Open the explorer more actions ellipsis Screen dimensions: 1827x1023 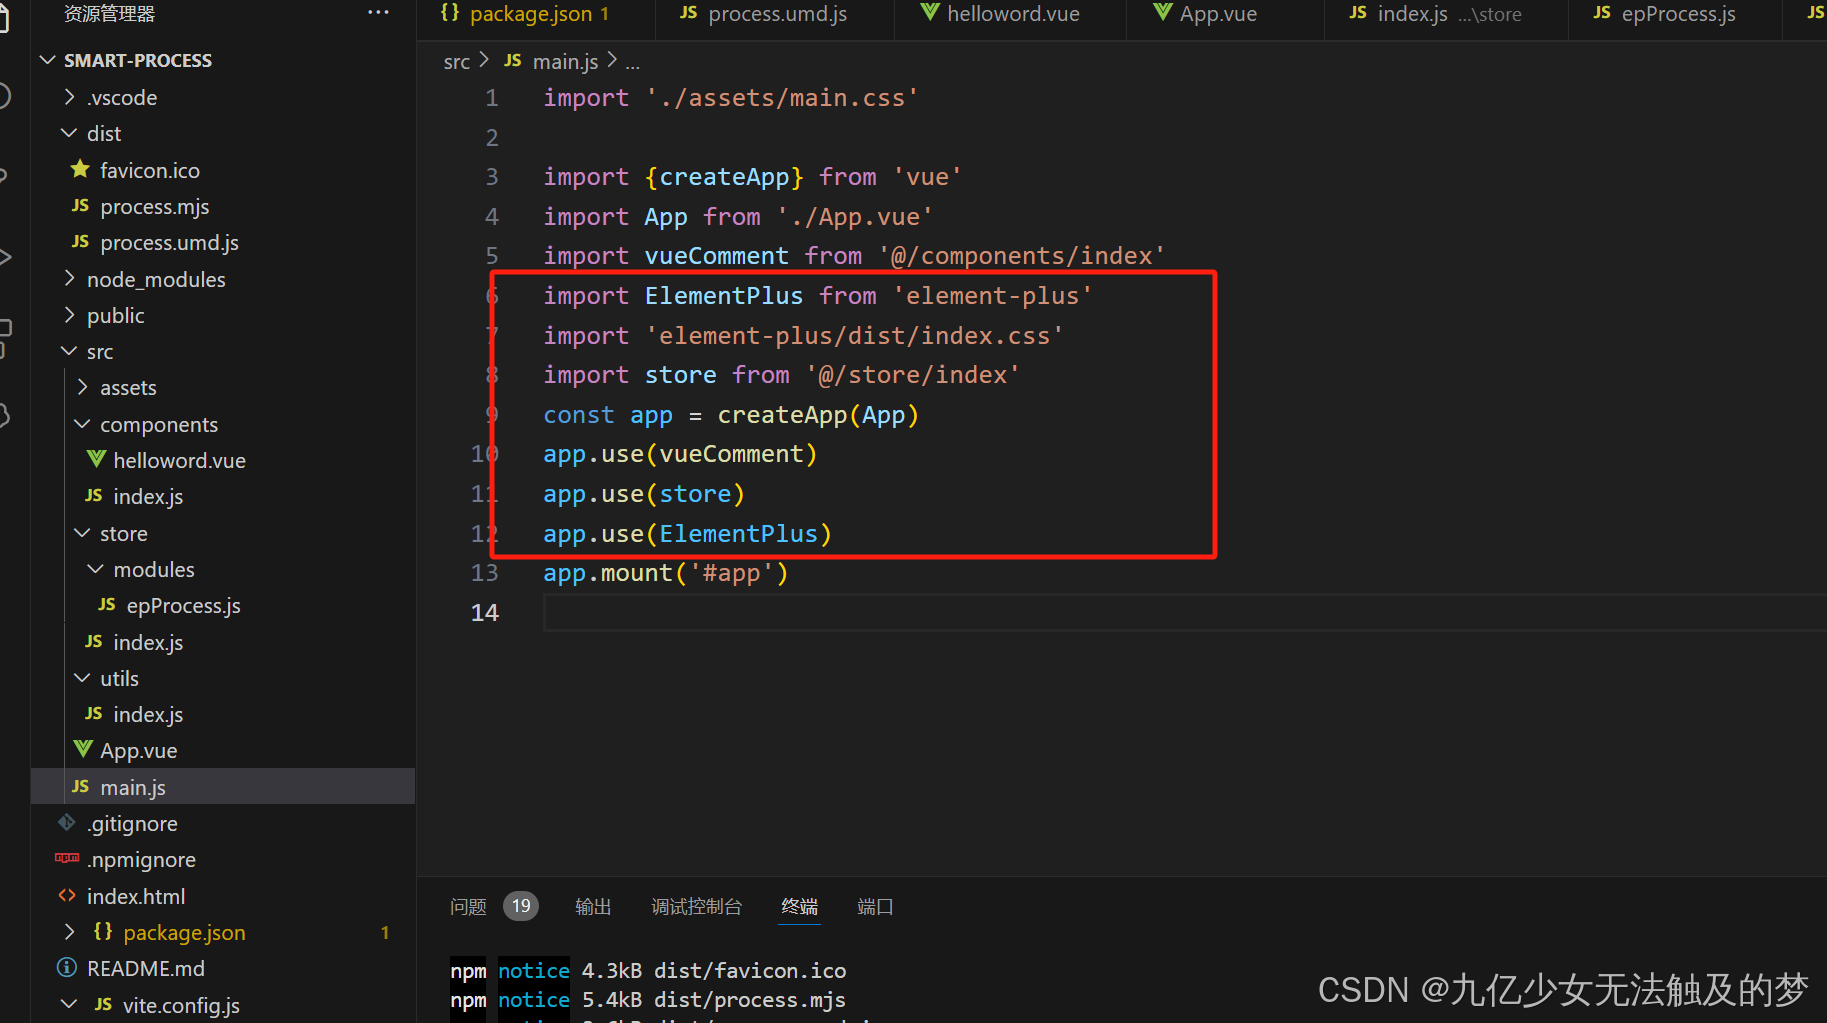pos(378,13)
